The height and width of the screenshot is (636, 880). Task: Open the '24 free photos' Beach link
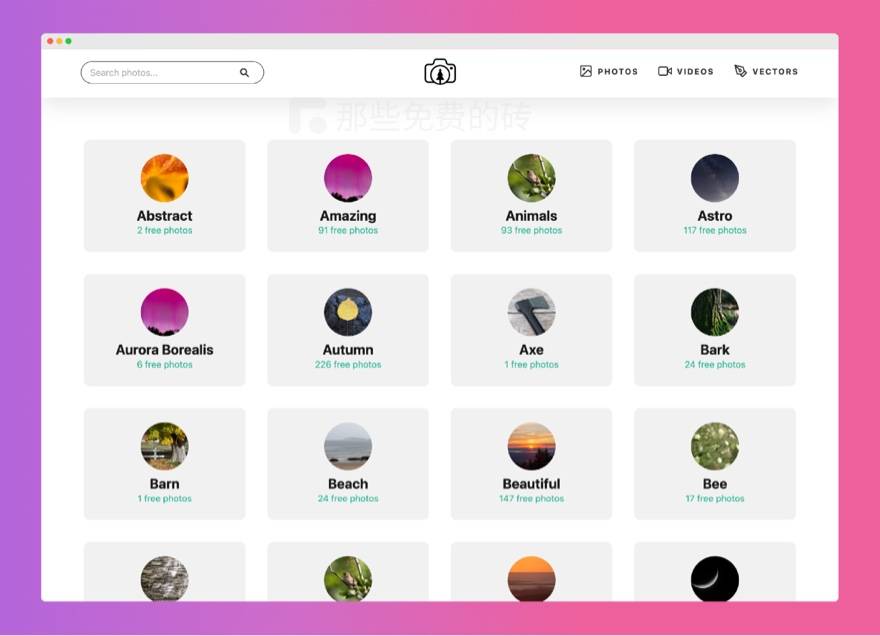(x=348, y=499)
